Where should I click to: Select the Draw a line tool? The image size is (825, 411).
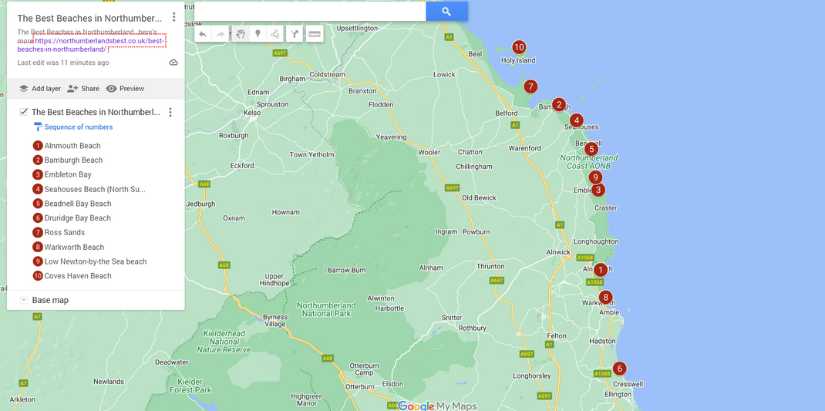pos(275,34)
